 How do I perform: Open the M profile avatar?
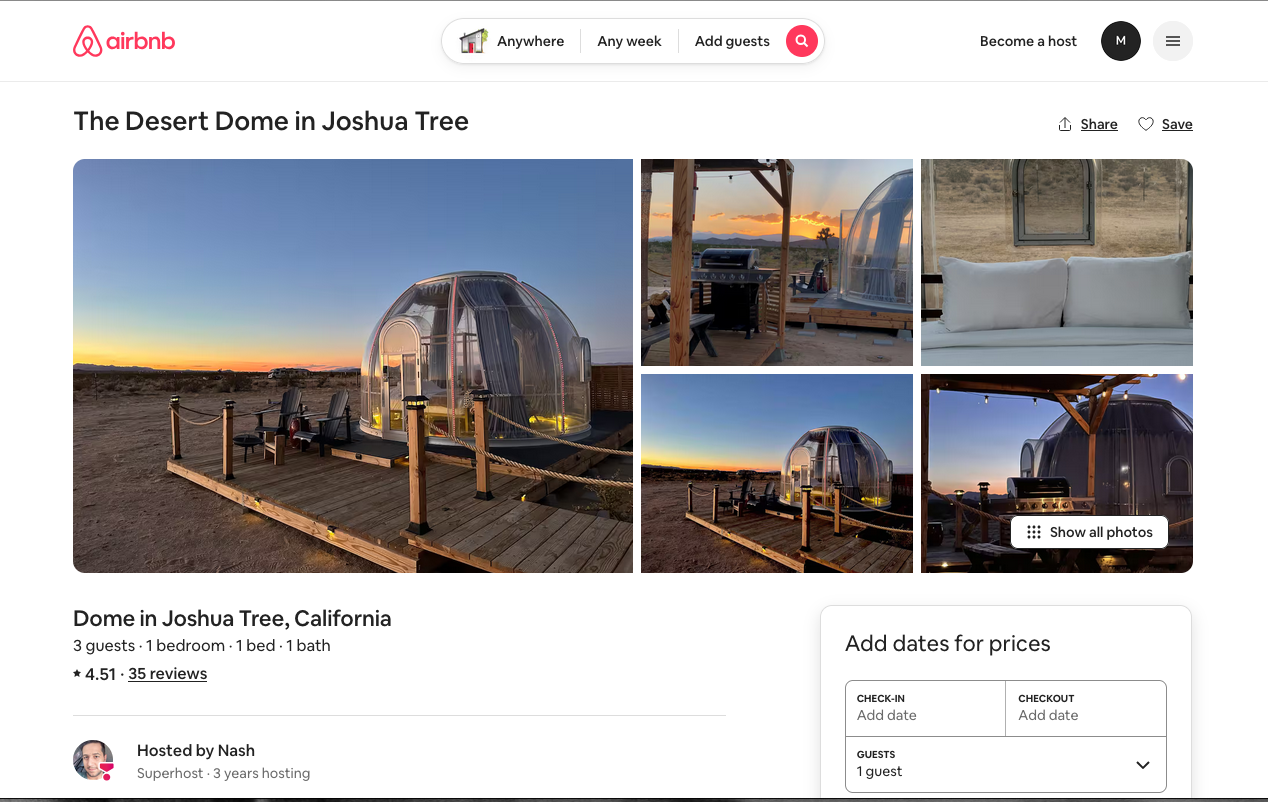pyautogui.click(x=1120, y=41)
